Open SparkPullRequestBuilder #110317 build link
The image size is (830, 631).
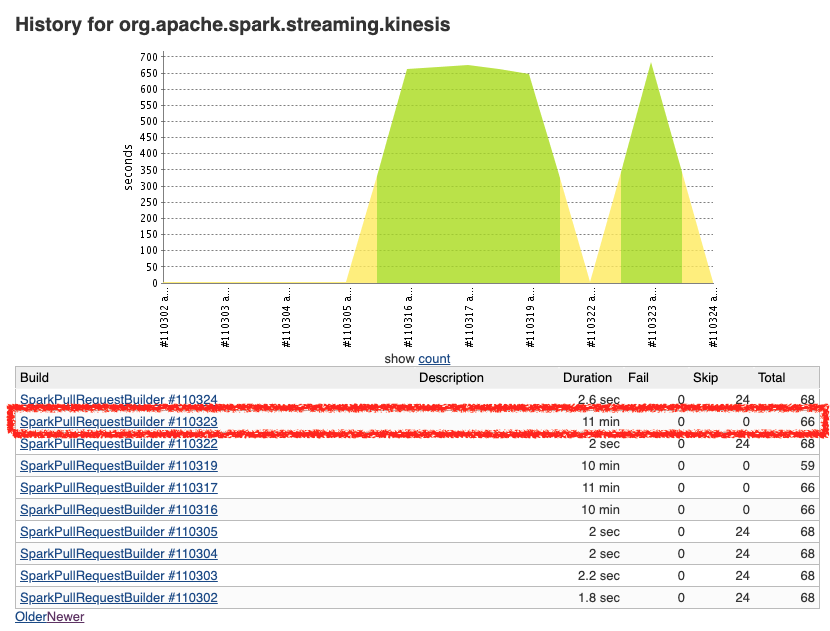point(119,488)
